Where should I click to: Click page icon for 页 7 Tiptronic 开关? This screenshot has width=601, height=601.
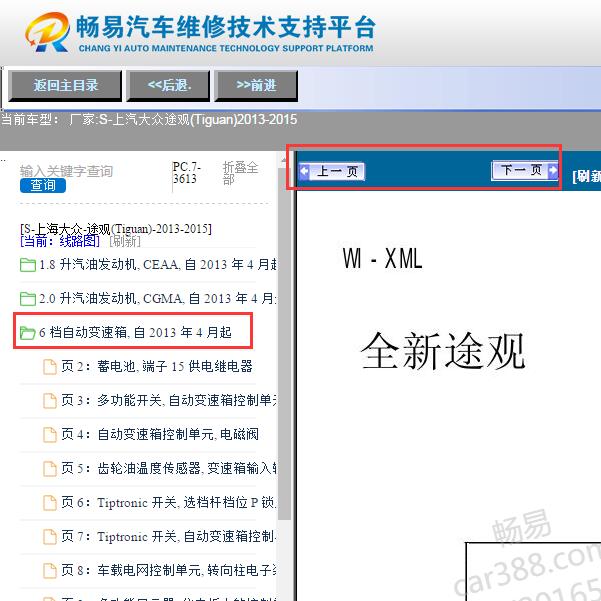(x=50, y=537)
